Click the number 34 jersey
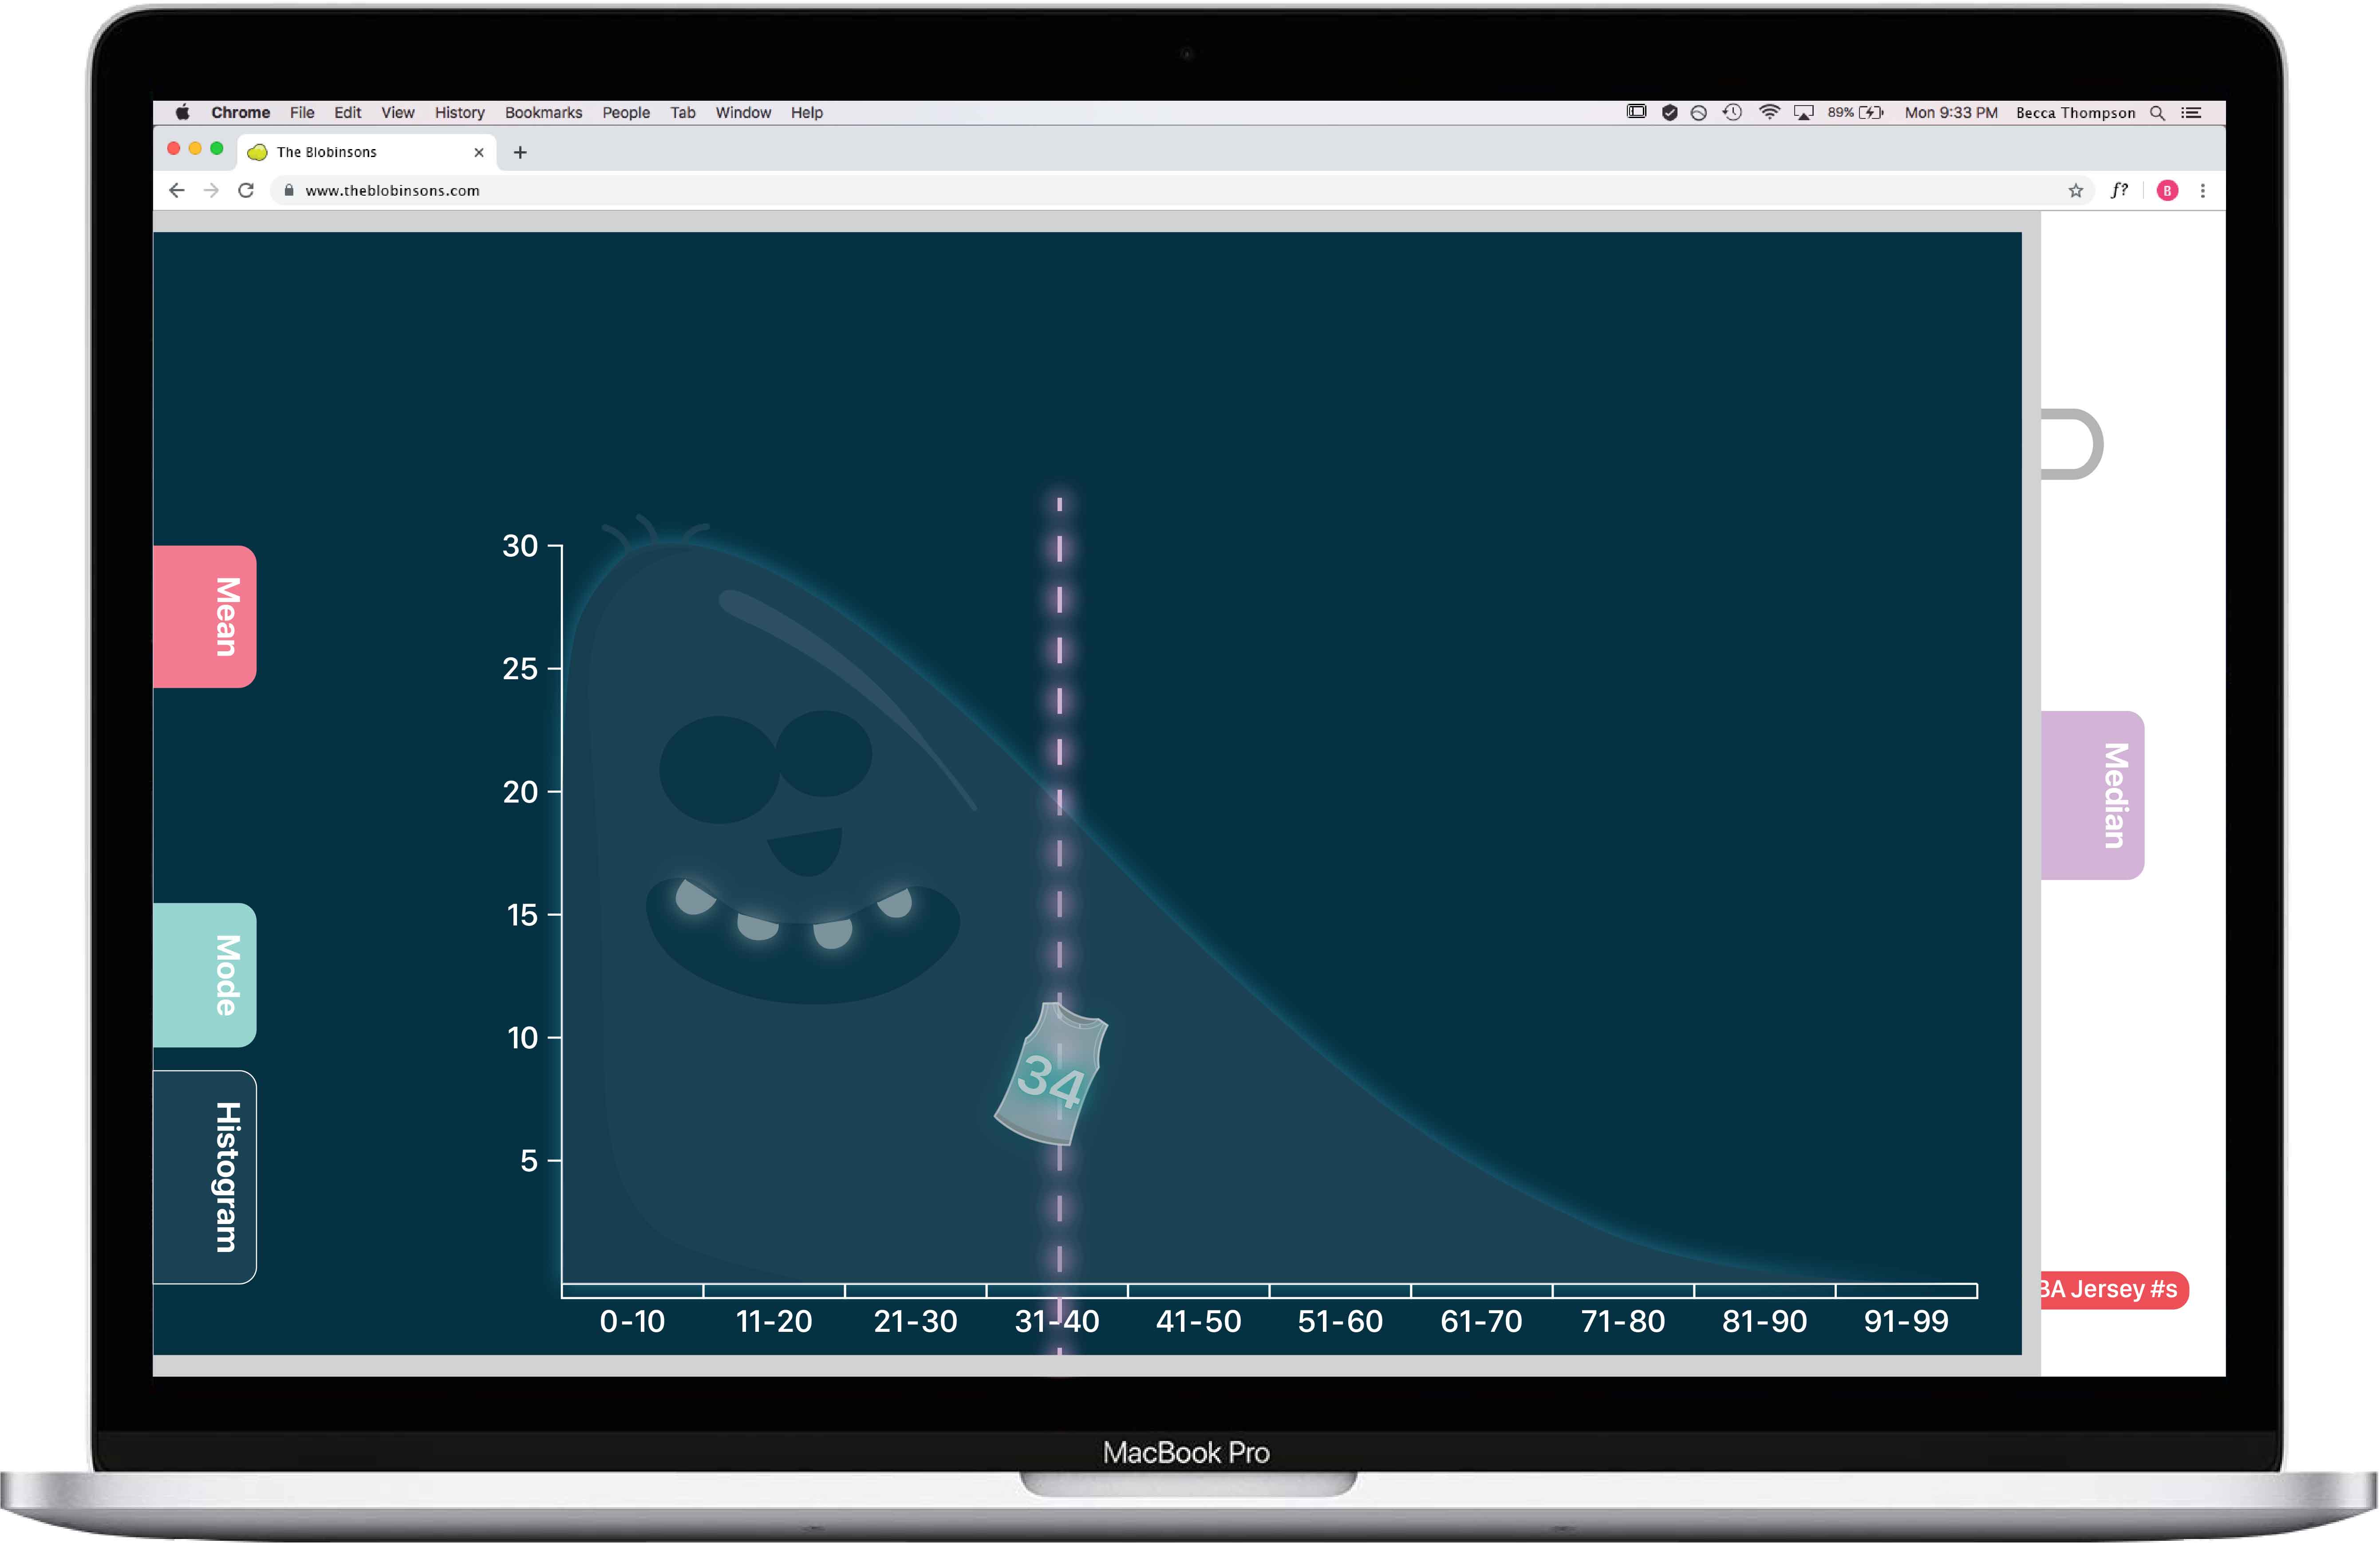The height and width of the screenshot is (1543, 2380). [x=1051, y=1074]
